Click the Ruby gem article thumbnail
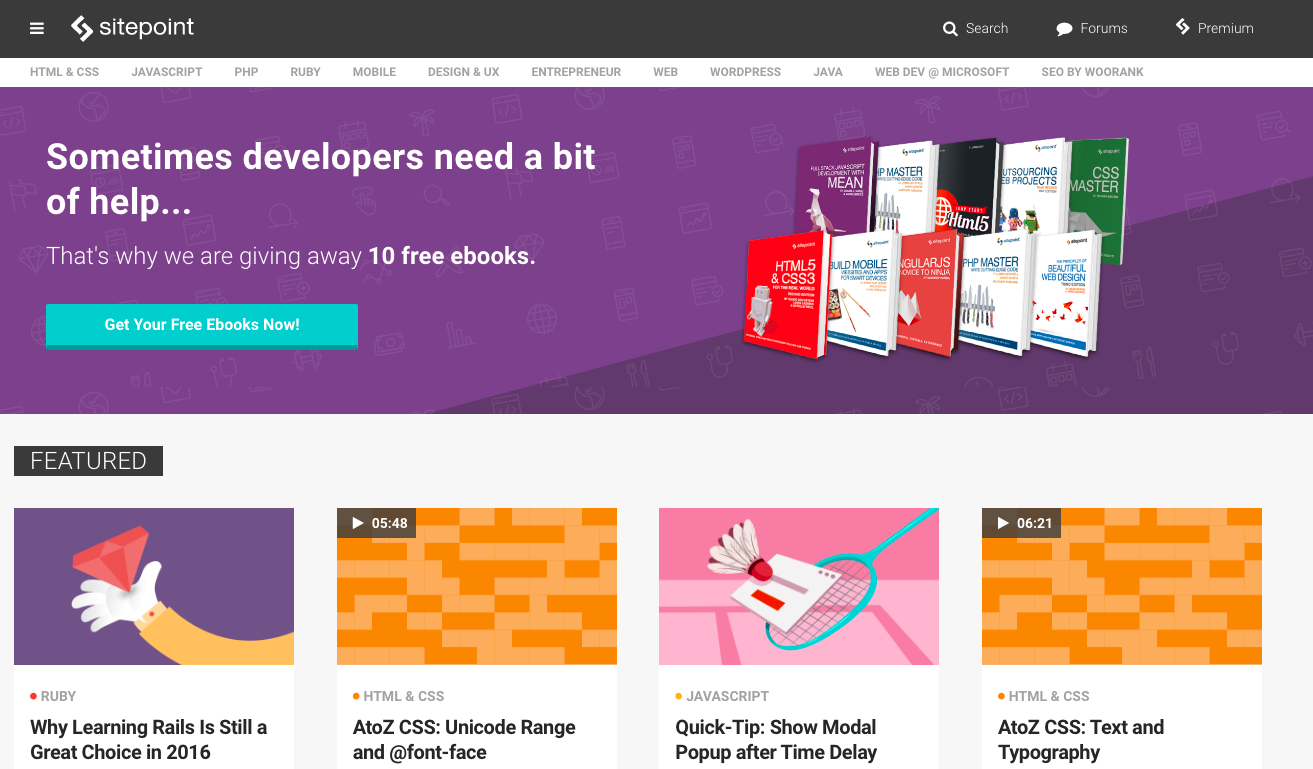1313x769 pixels. 154,586
